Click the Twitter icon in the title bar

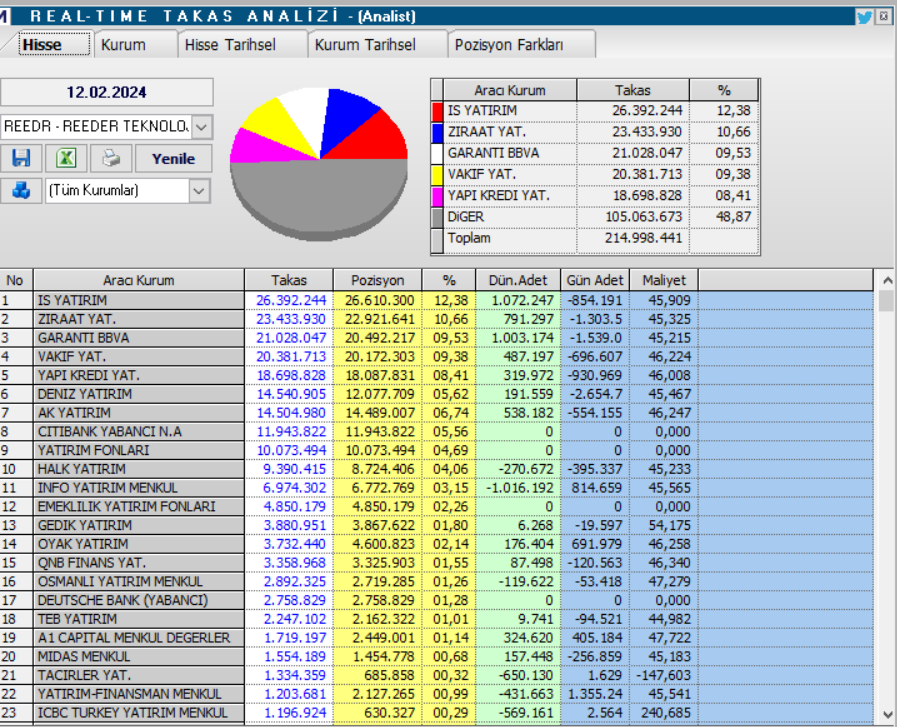coord(866,15)
